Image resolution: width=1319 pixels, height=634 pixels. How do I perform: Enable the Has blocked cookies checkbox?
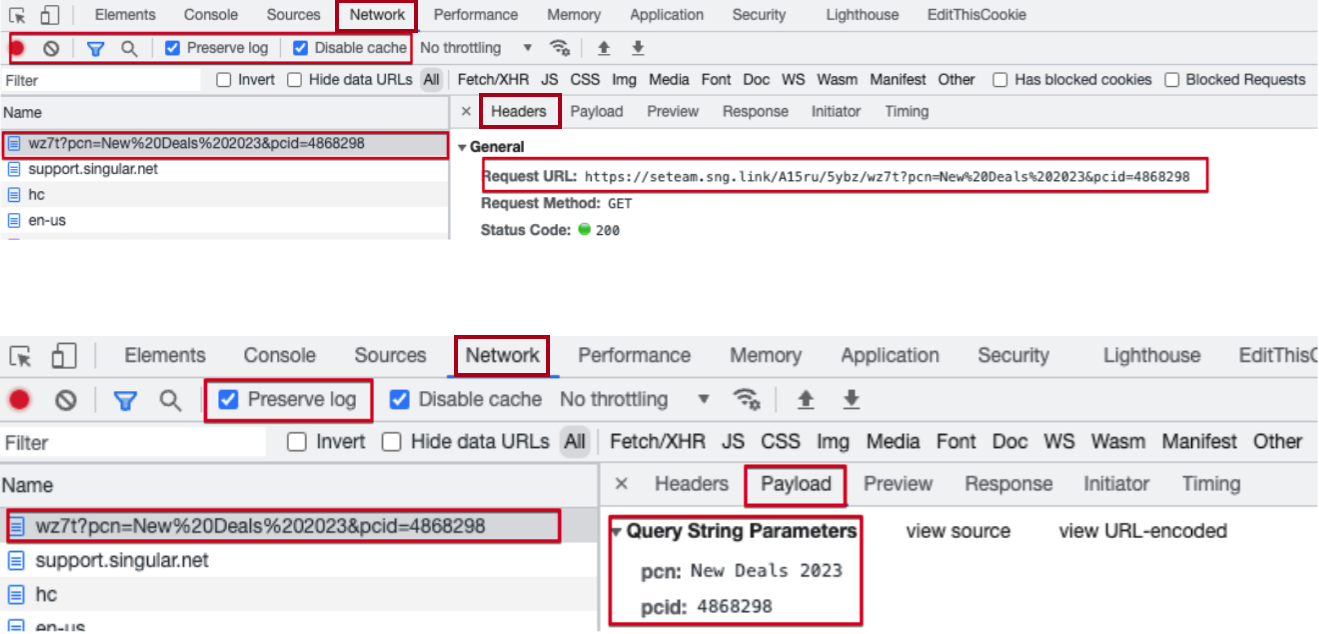click(1000, 80)
